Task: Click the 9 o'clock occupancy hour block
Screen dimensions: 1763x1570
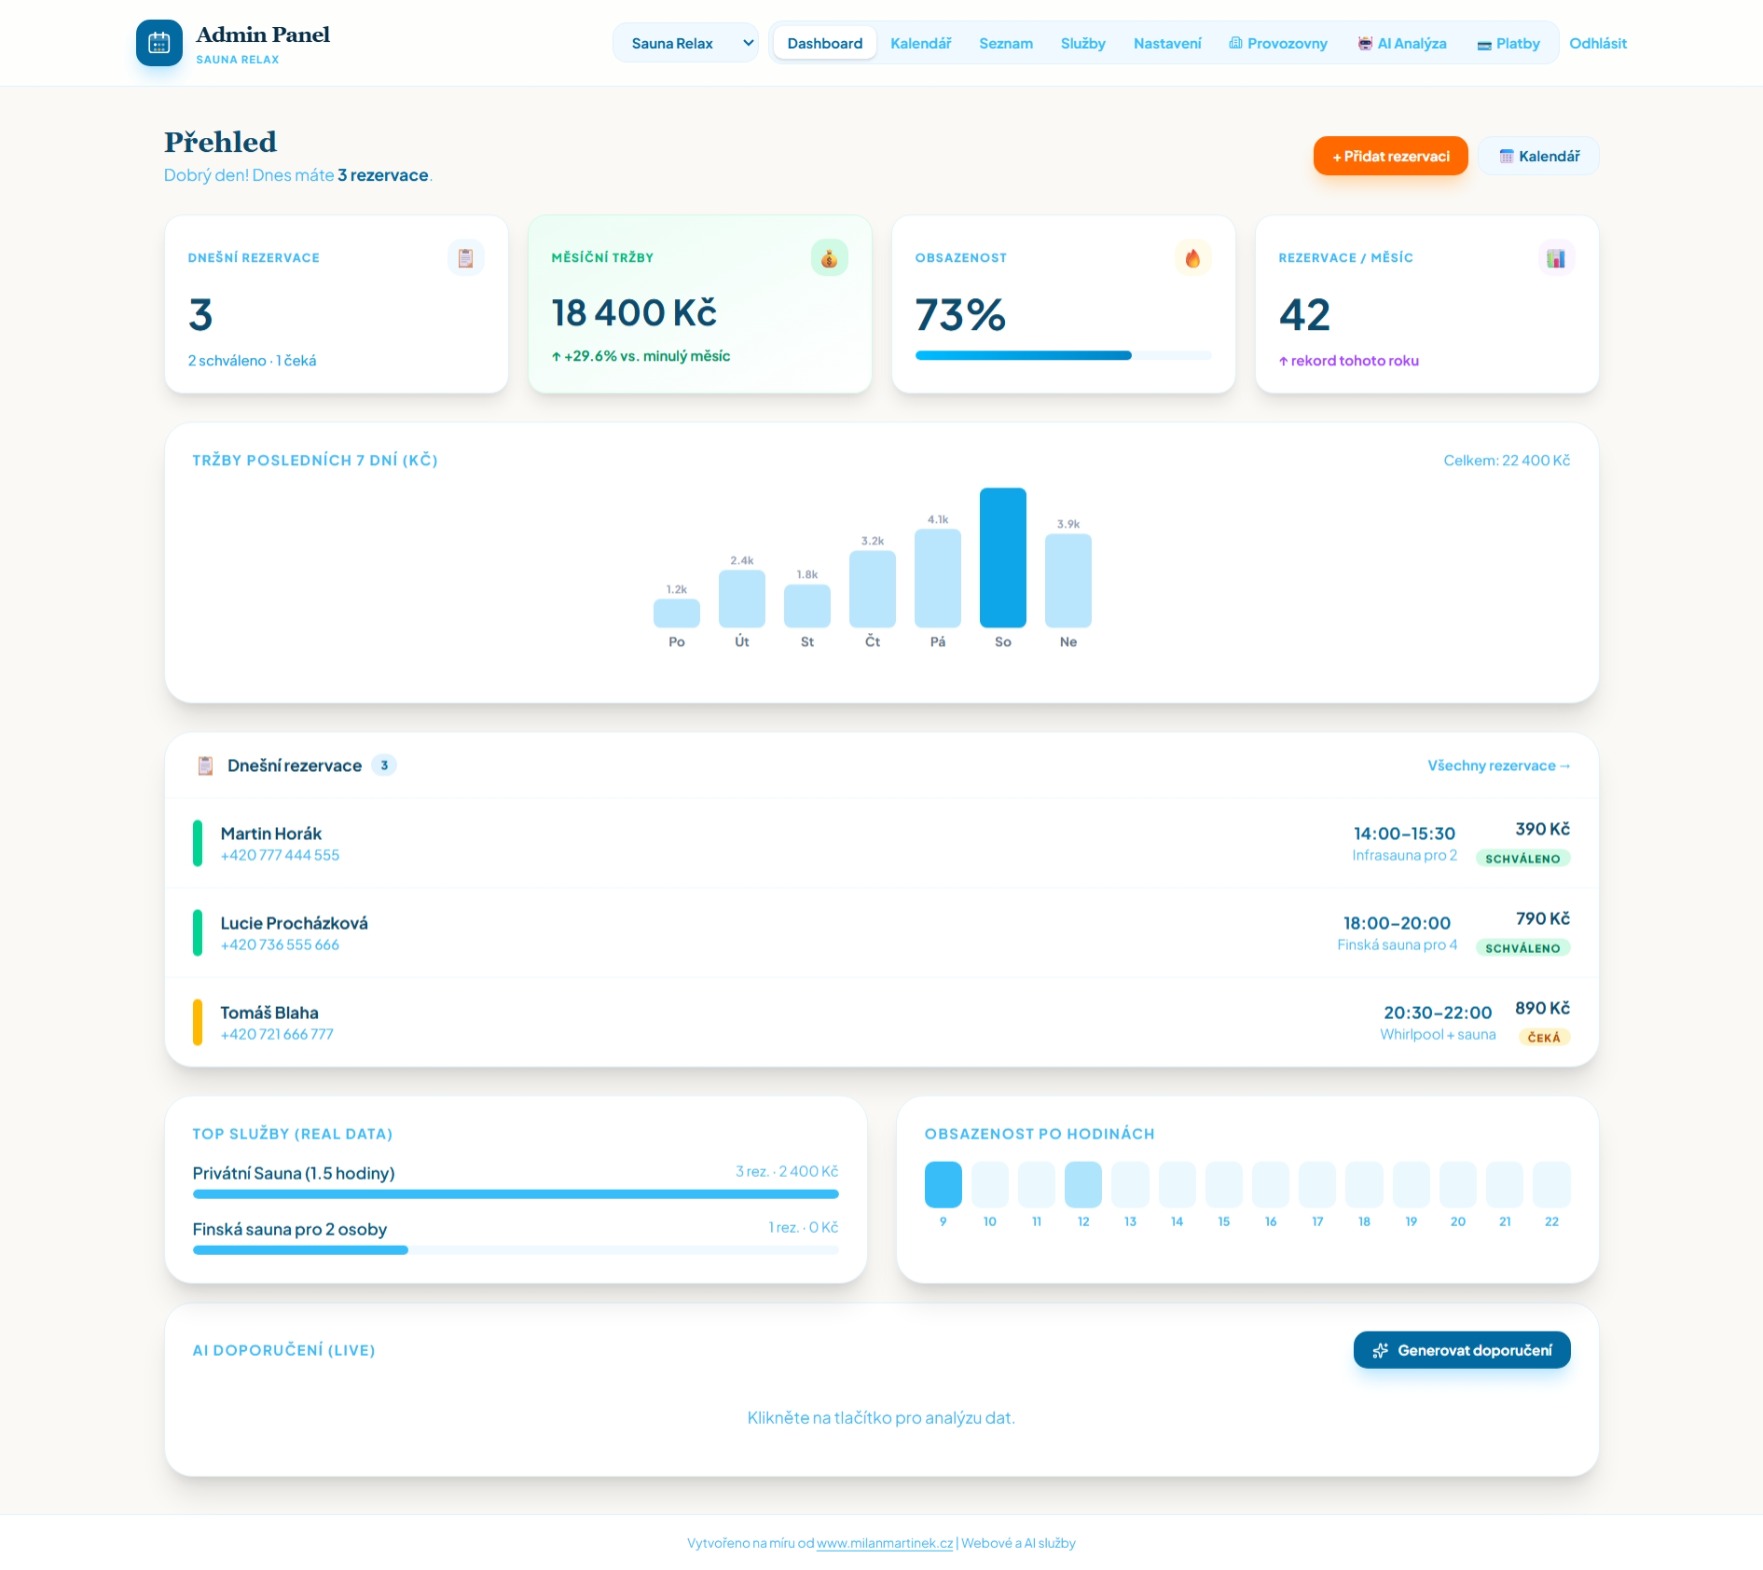Action: pyautogui.click(x=942, y=1184)
